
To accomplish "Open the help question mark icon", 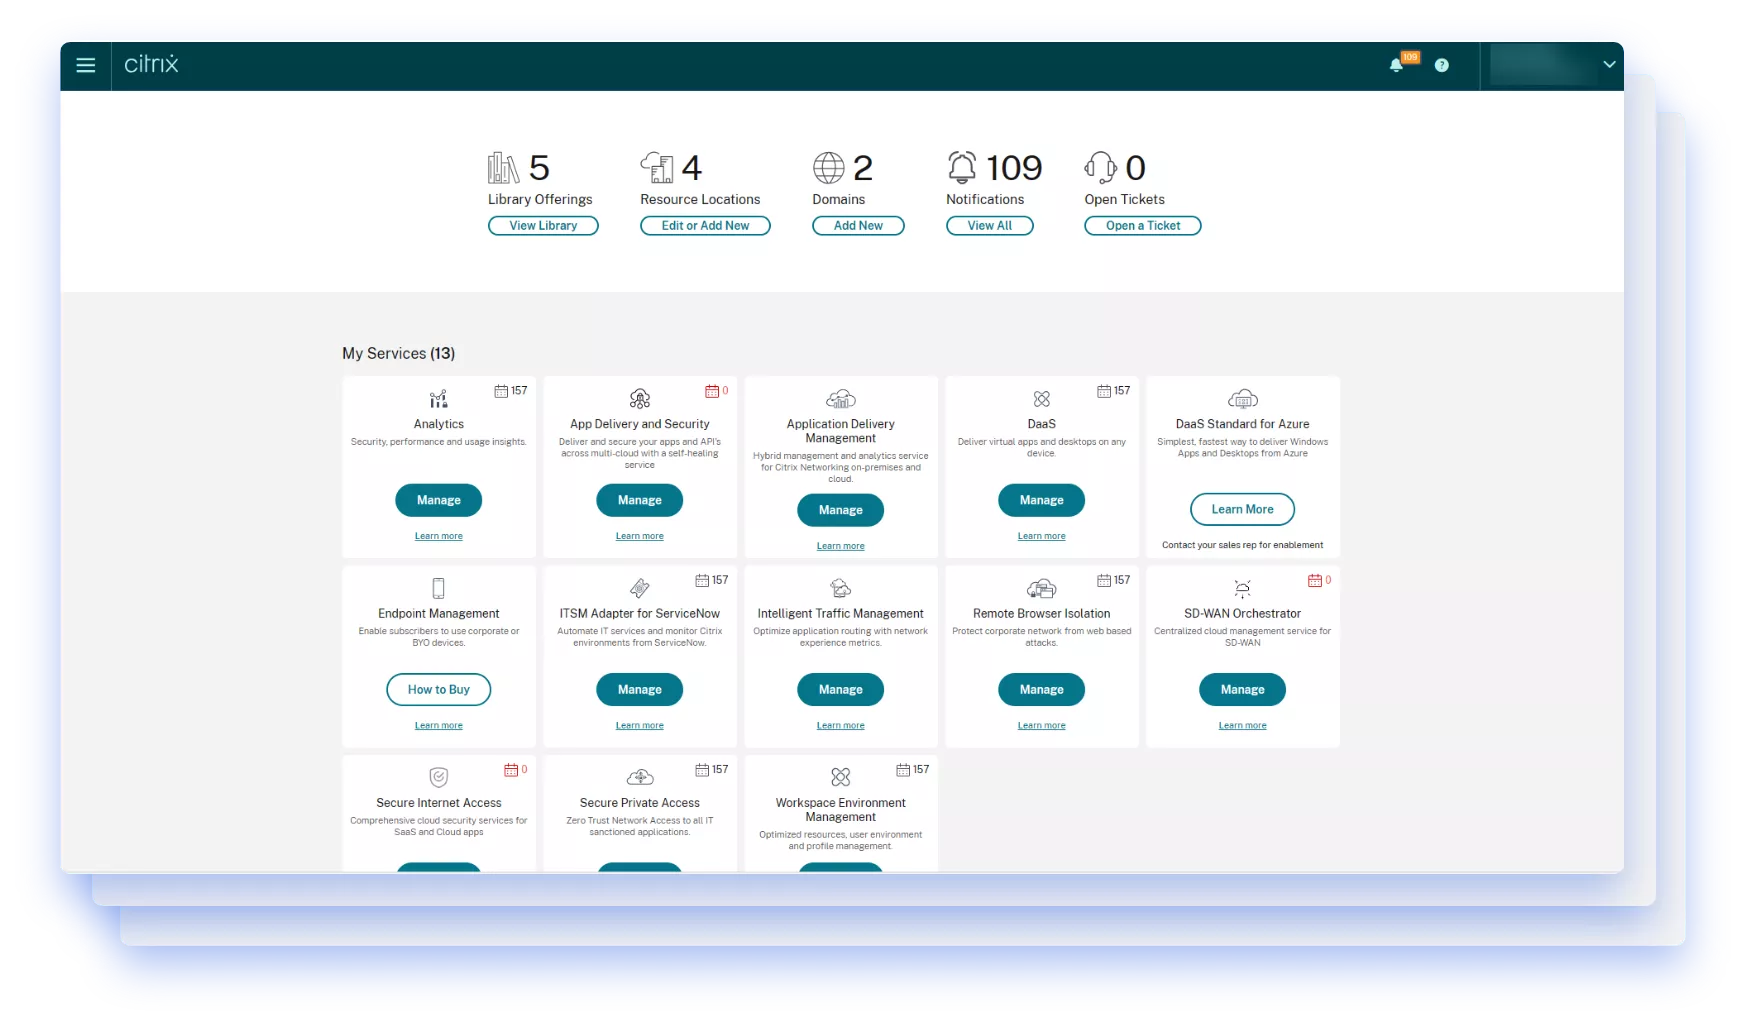I will [x=1441, y=65].
